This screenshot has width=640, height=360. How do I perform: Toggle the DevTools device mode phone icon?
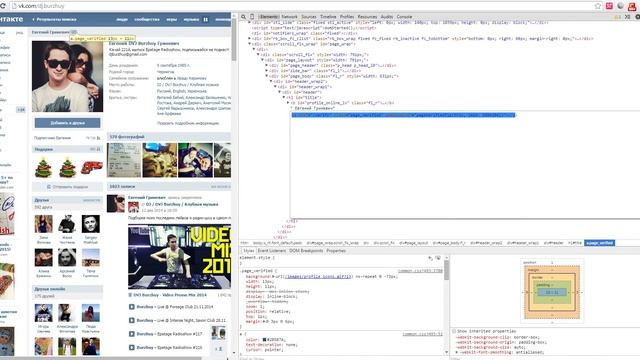[252, 17]
